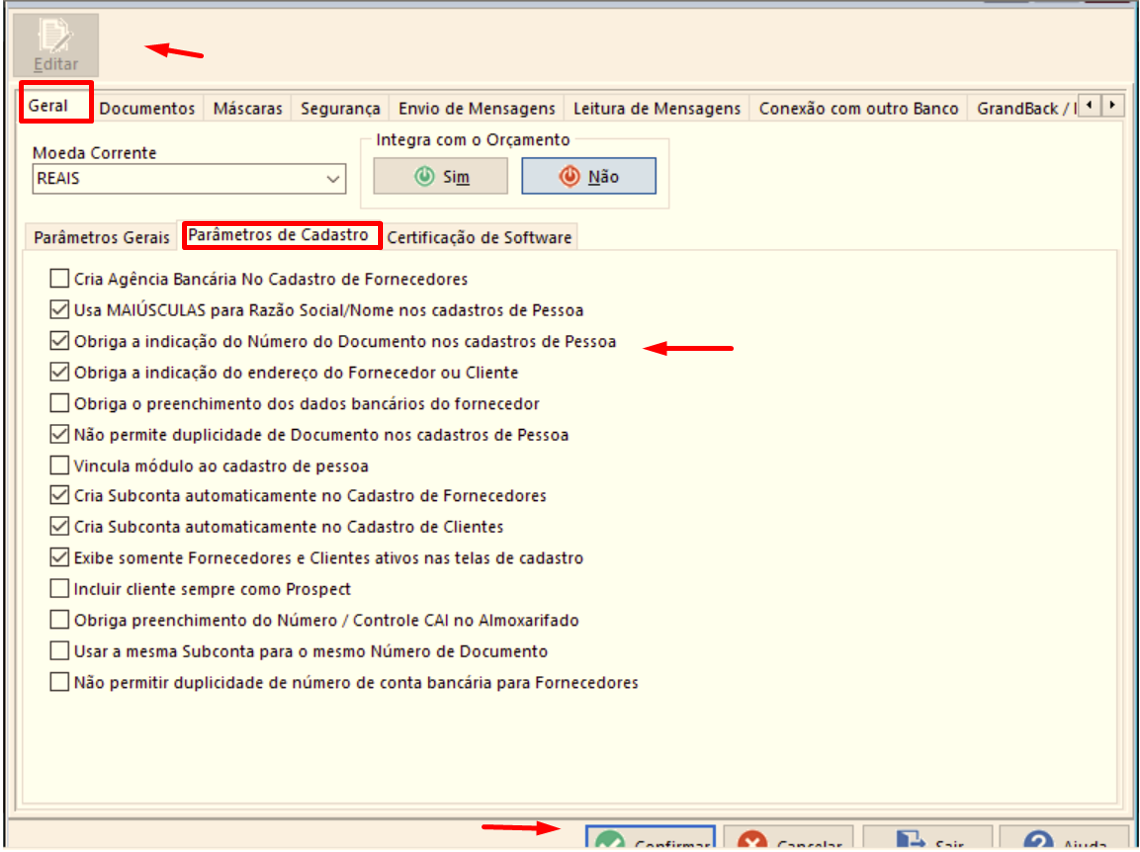Enable Não permitir duplicidade de conta bancária
The image size is (1140, 852).
tap(60, 683)
